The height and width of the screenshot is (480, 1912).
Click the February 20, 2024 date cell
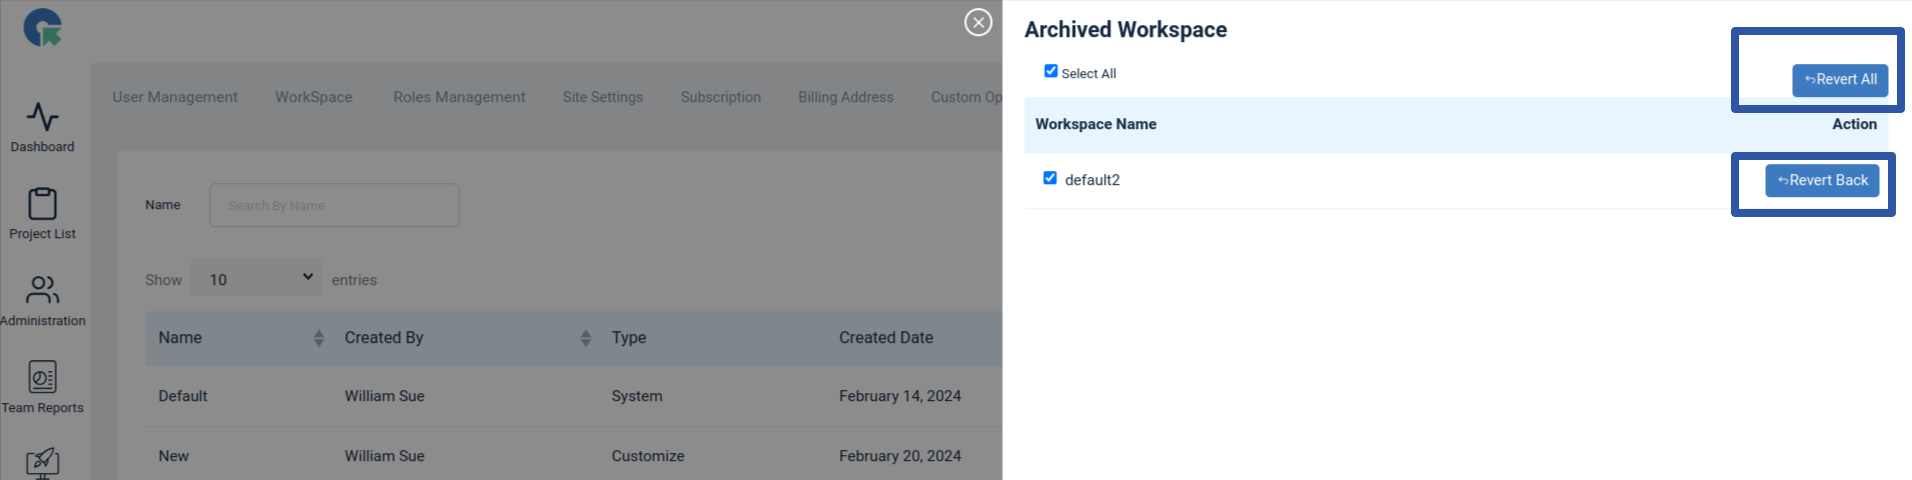click(x=900, y=456)
